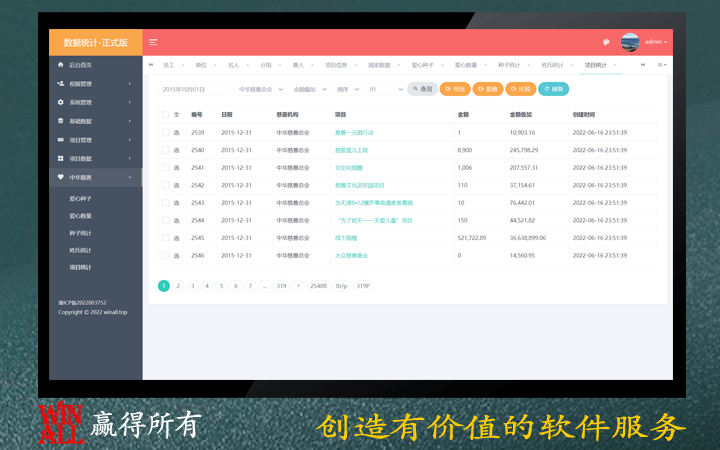Open 种子统计 in the sidebar submenu
Viewport: 720px width, 450px height.
(x=81, y=233)
